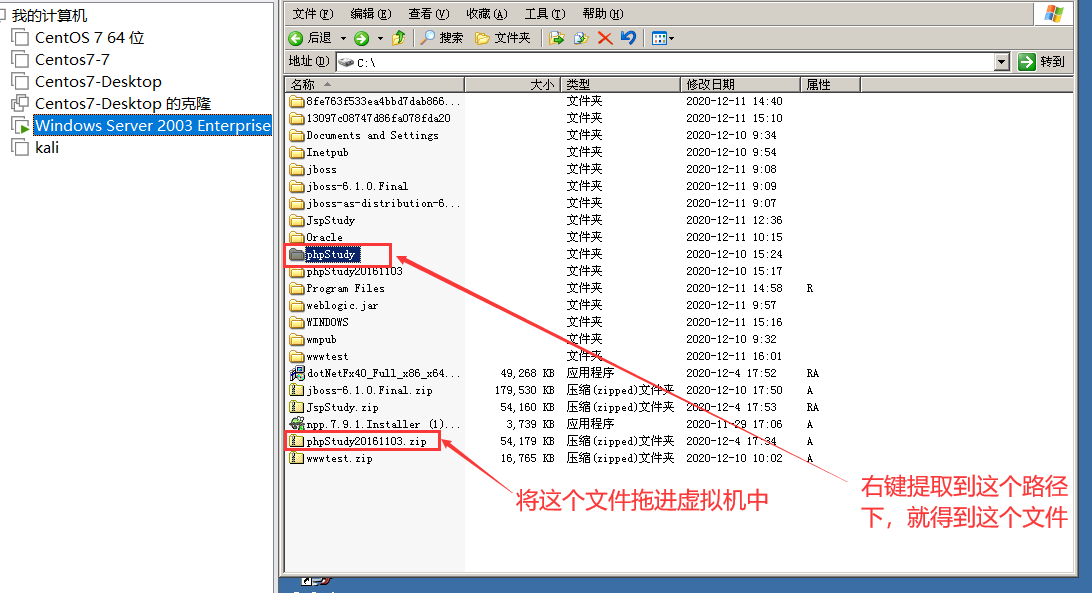The image size is (1092, 593).
Task: Sort by the 名称 column header
Action: point(375,84)
